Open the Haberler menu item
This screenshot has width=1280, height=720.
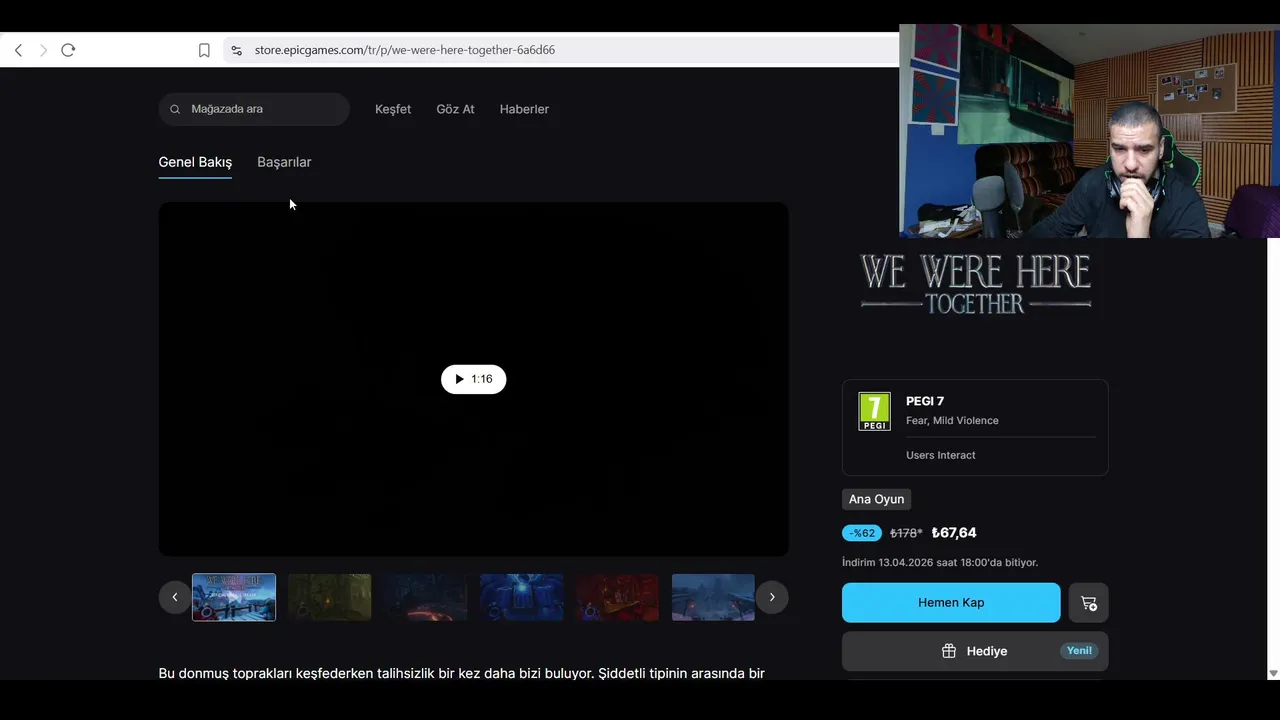pyautogui.click(x=524, y=109)
